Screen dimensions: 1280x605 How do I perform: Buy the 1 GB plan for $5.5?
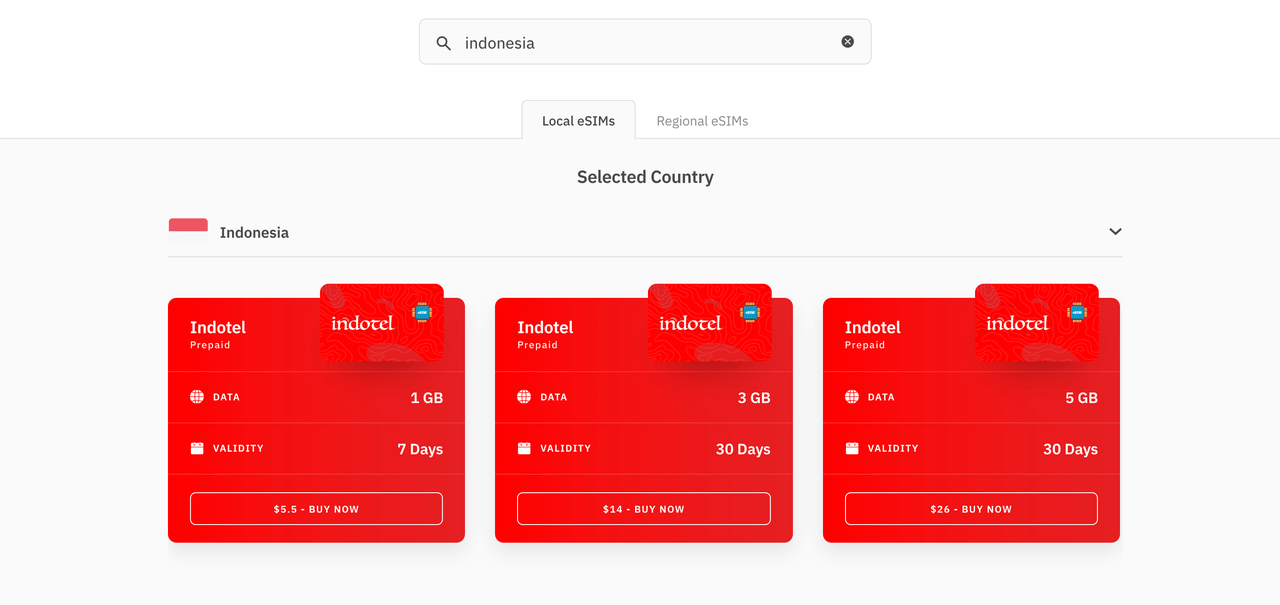click(316, 509)
